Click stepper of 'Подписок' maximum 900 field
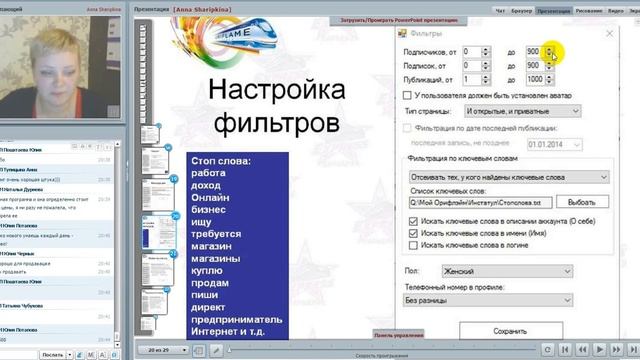The height and width of the screenshot is (360, 640). coord(549,66)
